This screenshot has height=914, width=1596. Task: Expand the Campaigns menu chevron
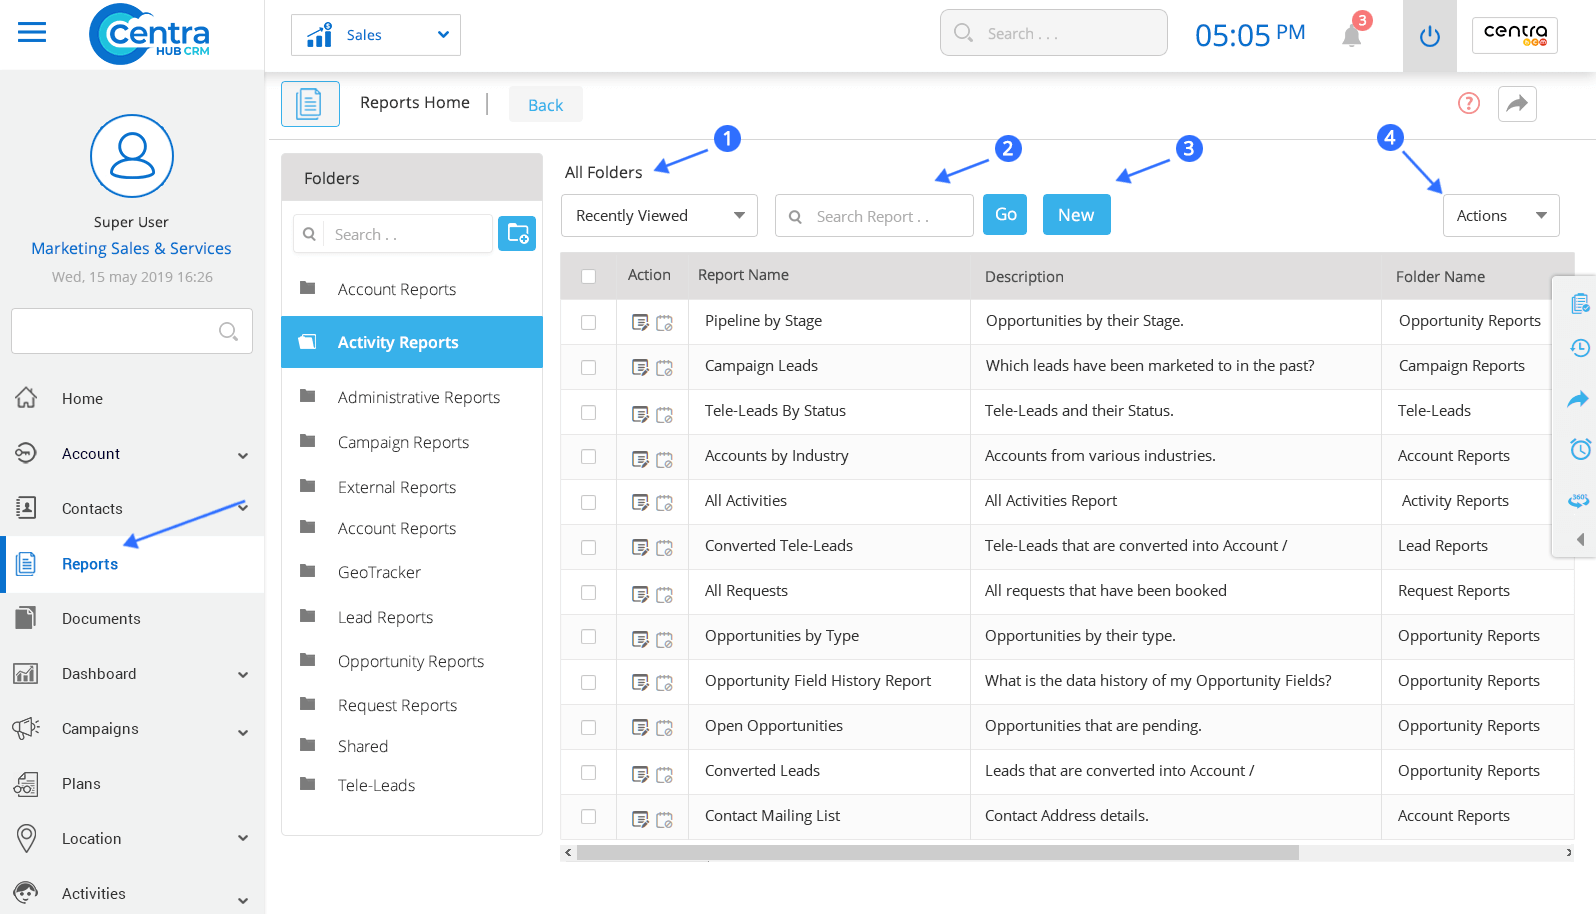click(243, 732)
